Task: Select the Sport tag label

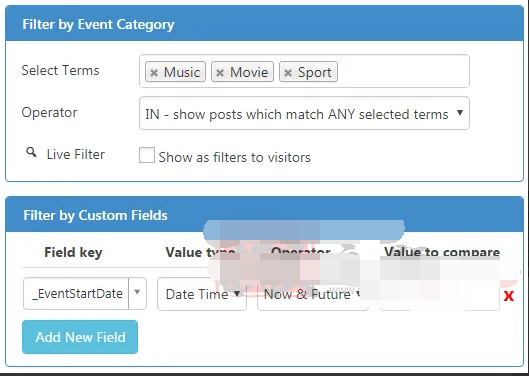Action: (314, 72)
